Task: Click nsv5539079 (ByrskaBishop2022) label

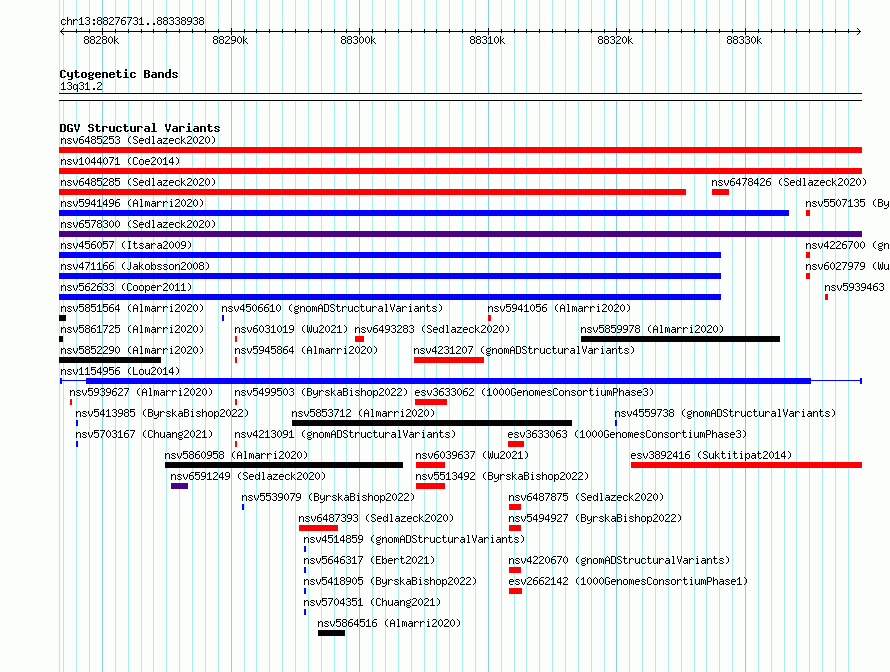Action: 328,497
